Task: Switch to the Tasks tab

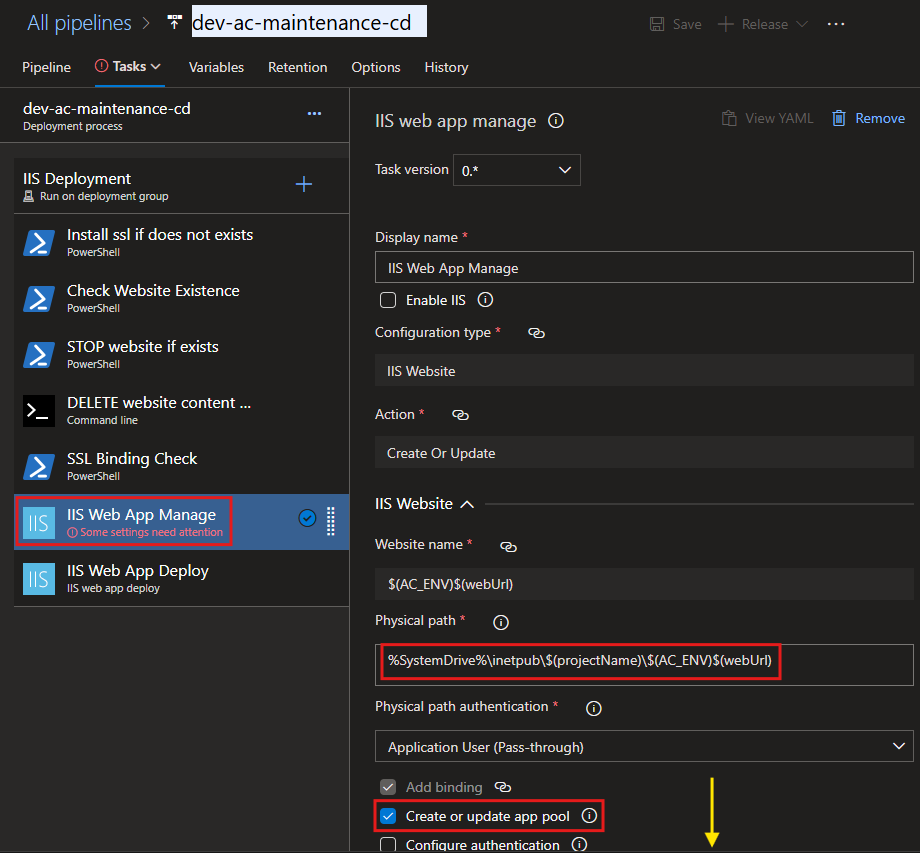Action: point(129,66)
